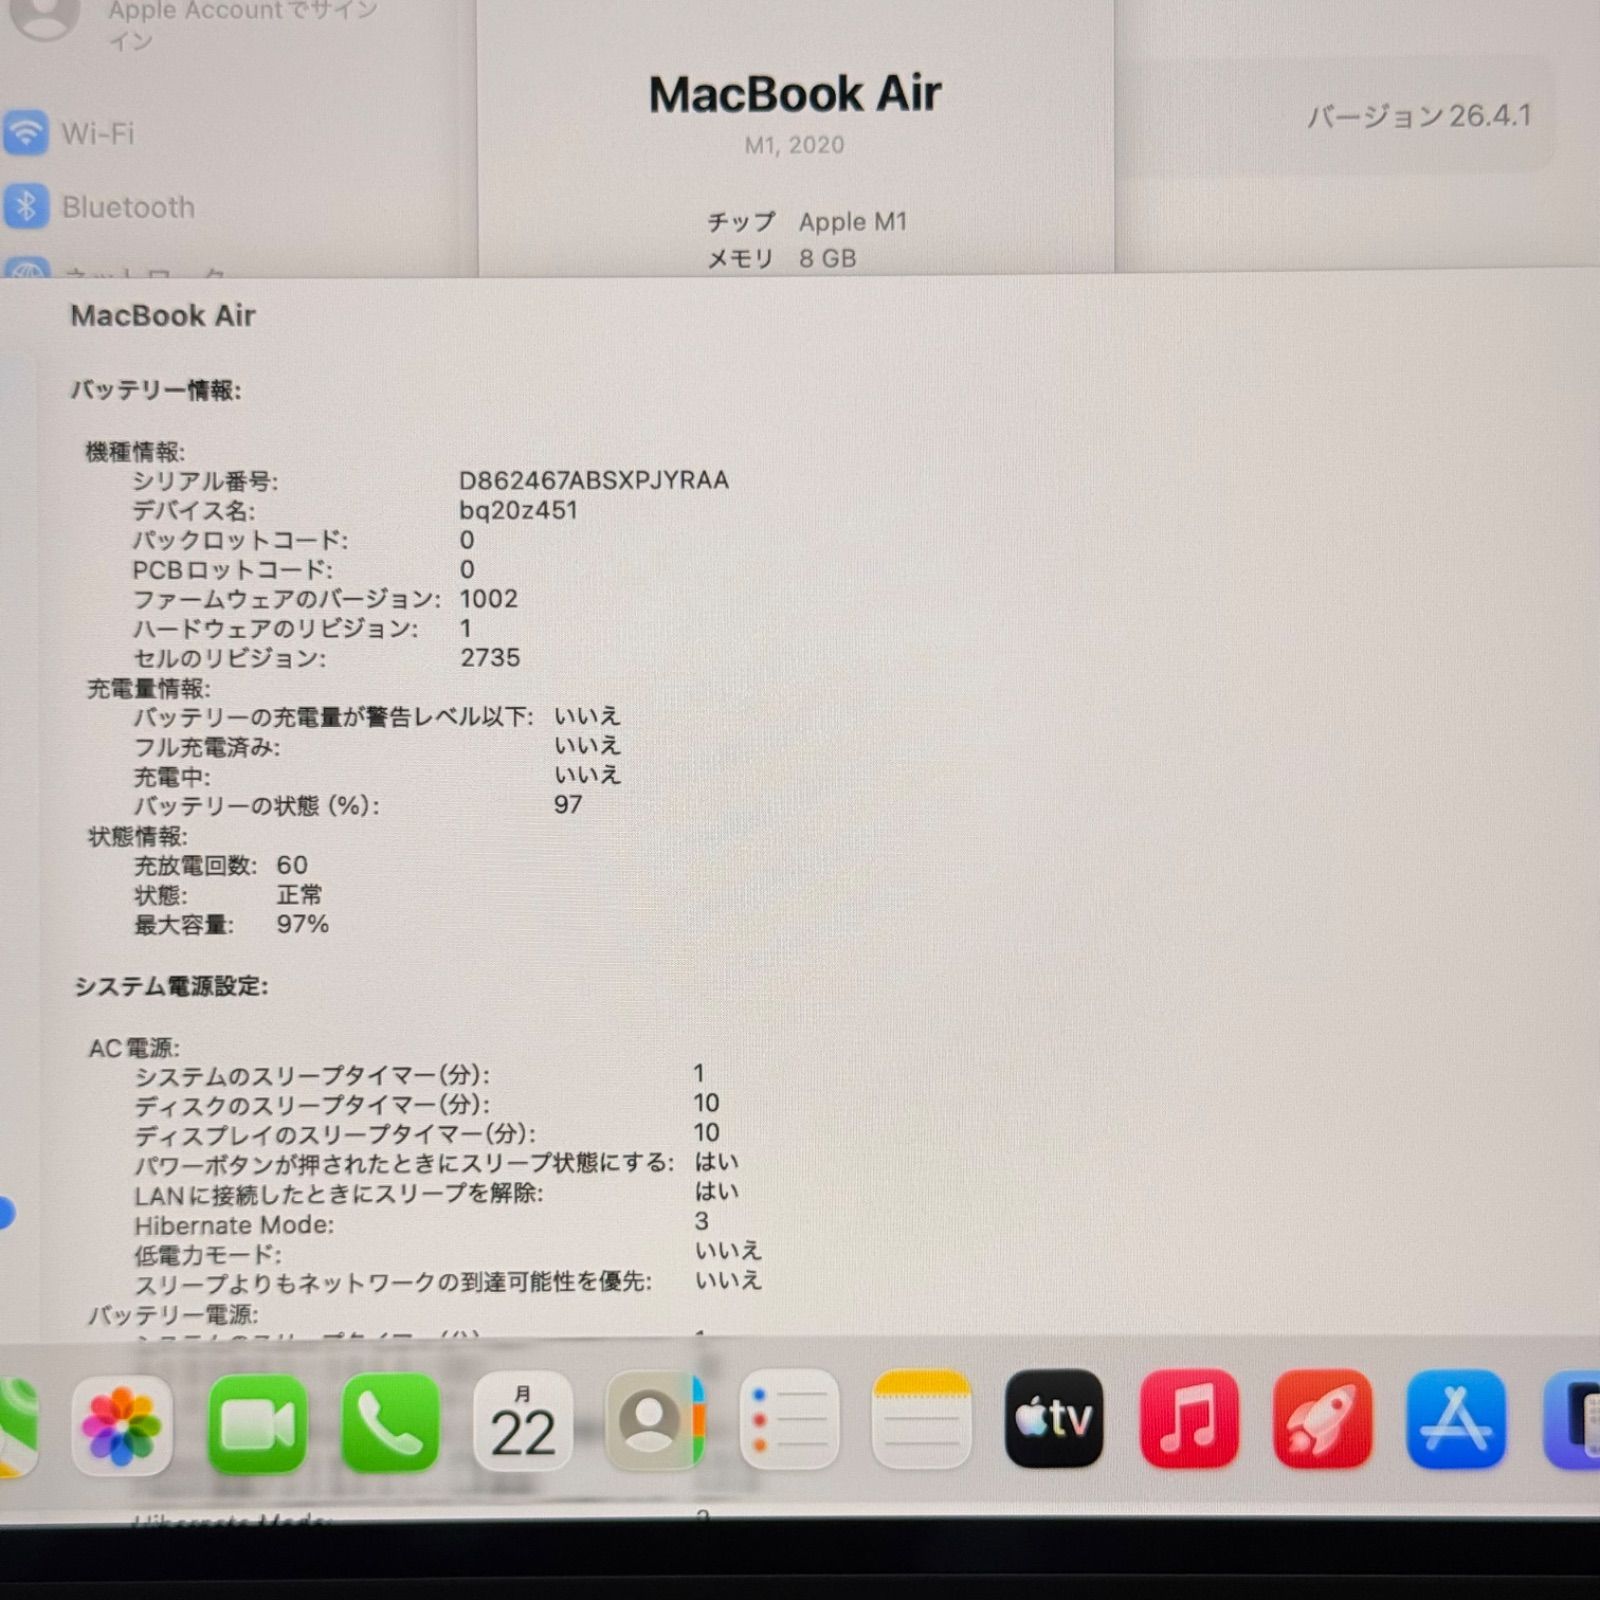Select the cycle count value 60
The width and height of the screenshot is (1600, 1600).
click(x=292, y=865)
